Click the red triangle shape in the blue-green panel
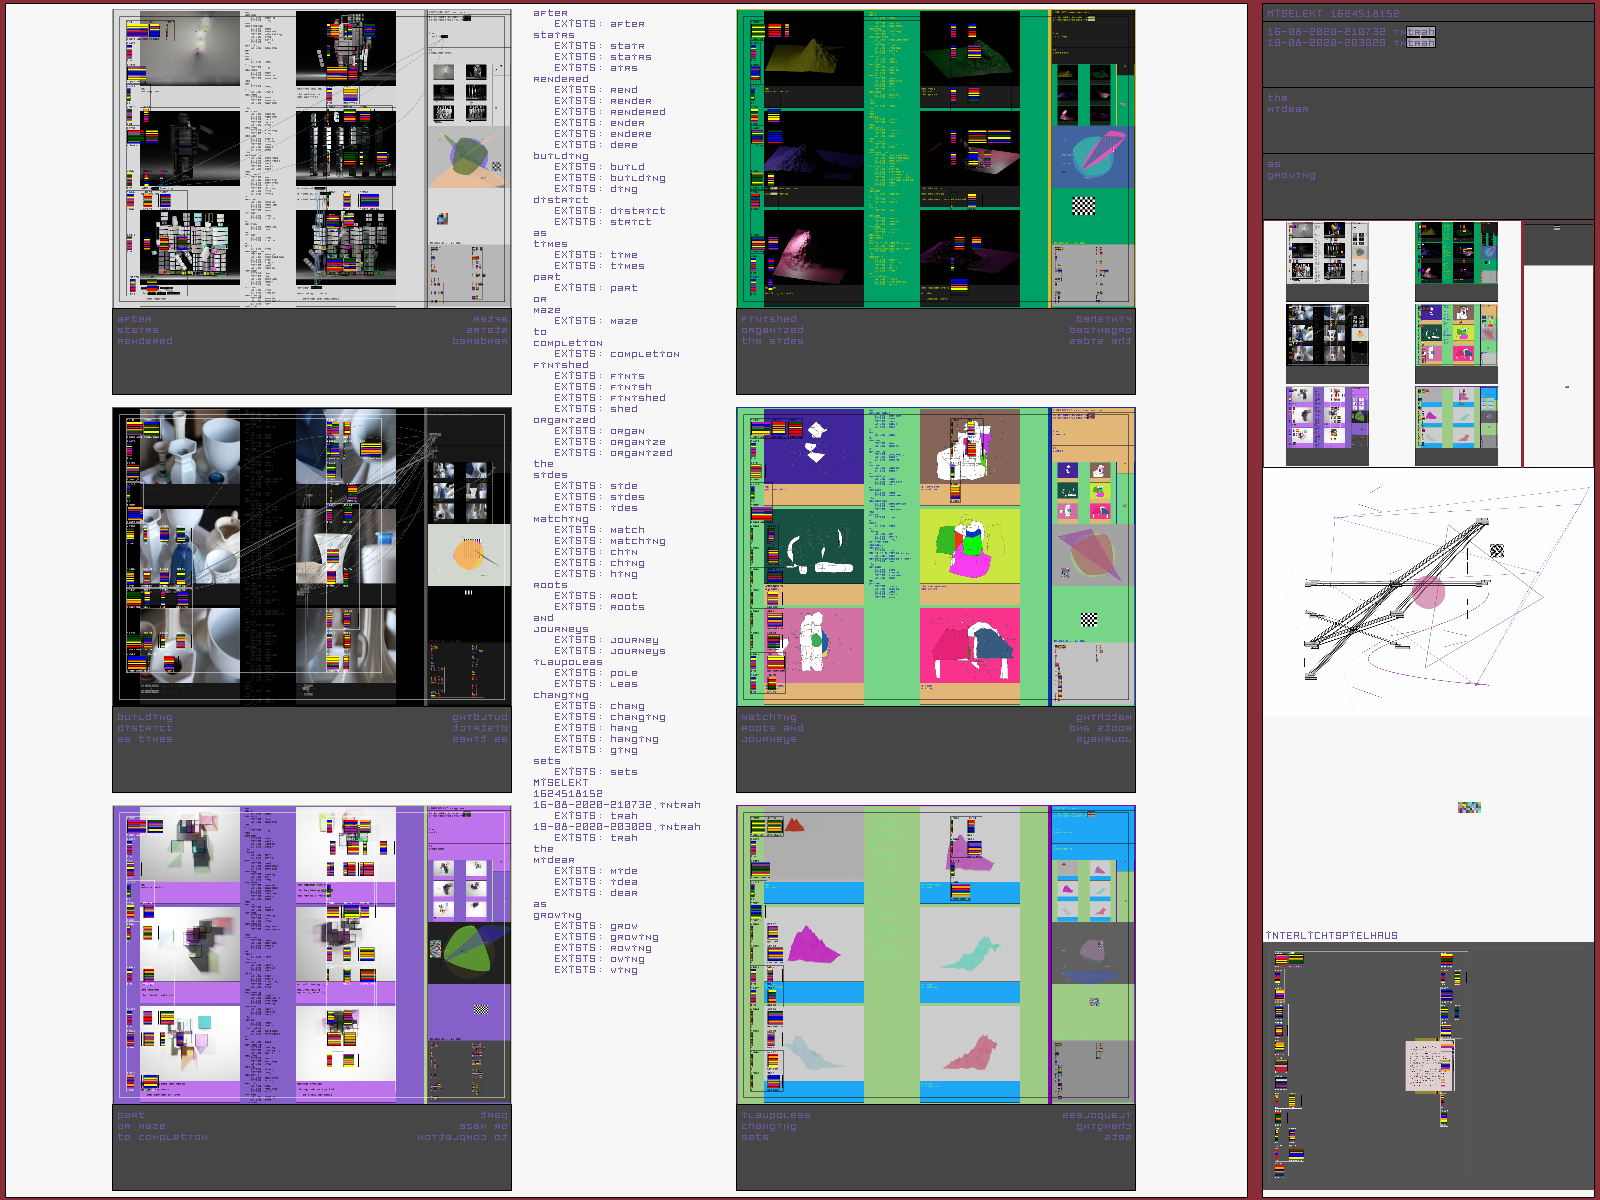The height and width of the screenshot is (1200, 1600). (794, 825)
